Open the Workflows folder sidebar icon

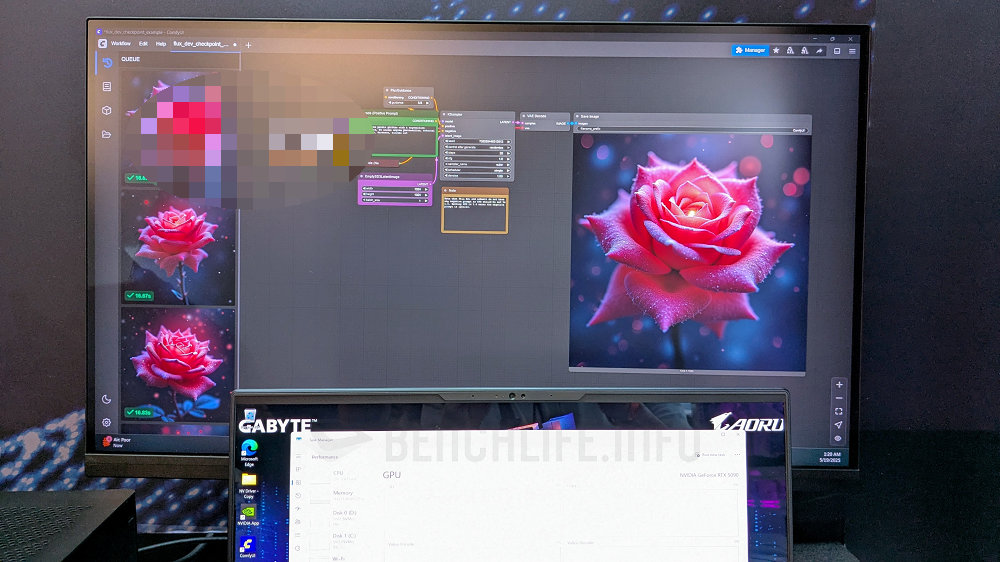107,134
